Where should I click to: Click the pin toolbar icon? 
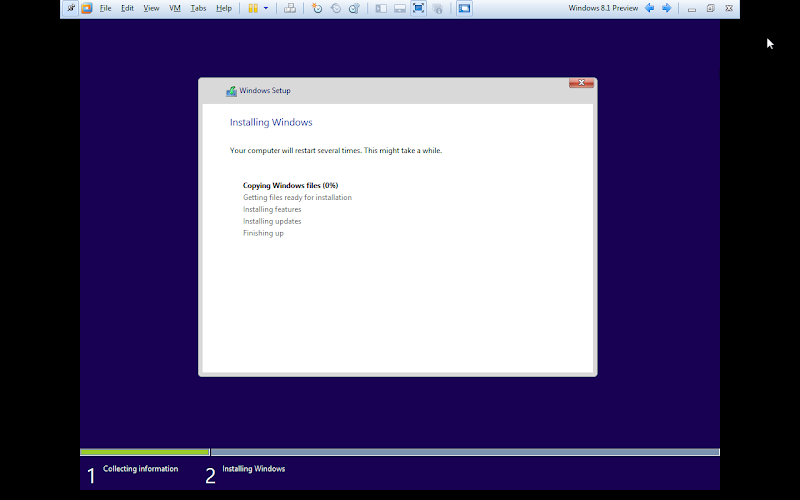pos(70,8)
